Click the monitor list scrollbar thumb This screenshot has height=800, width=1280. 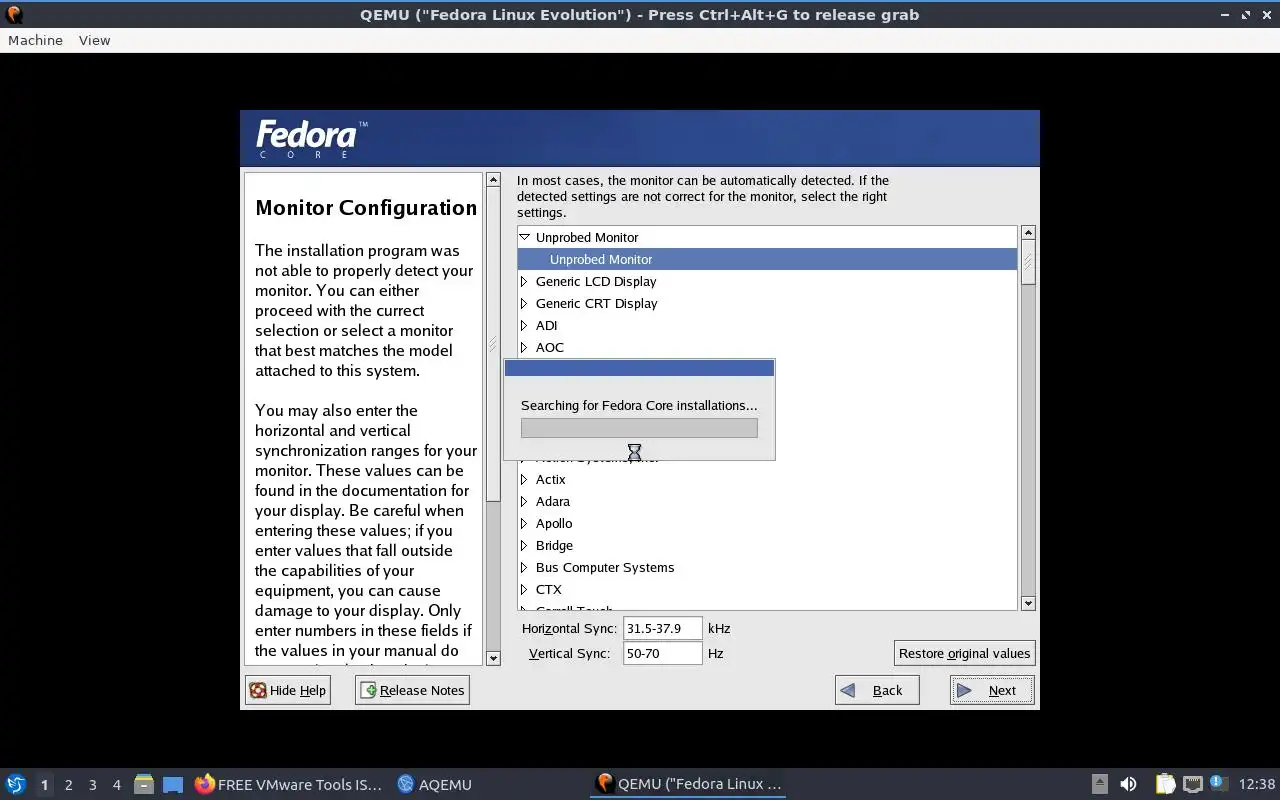tap(1028, 262)
